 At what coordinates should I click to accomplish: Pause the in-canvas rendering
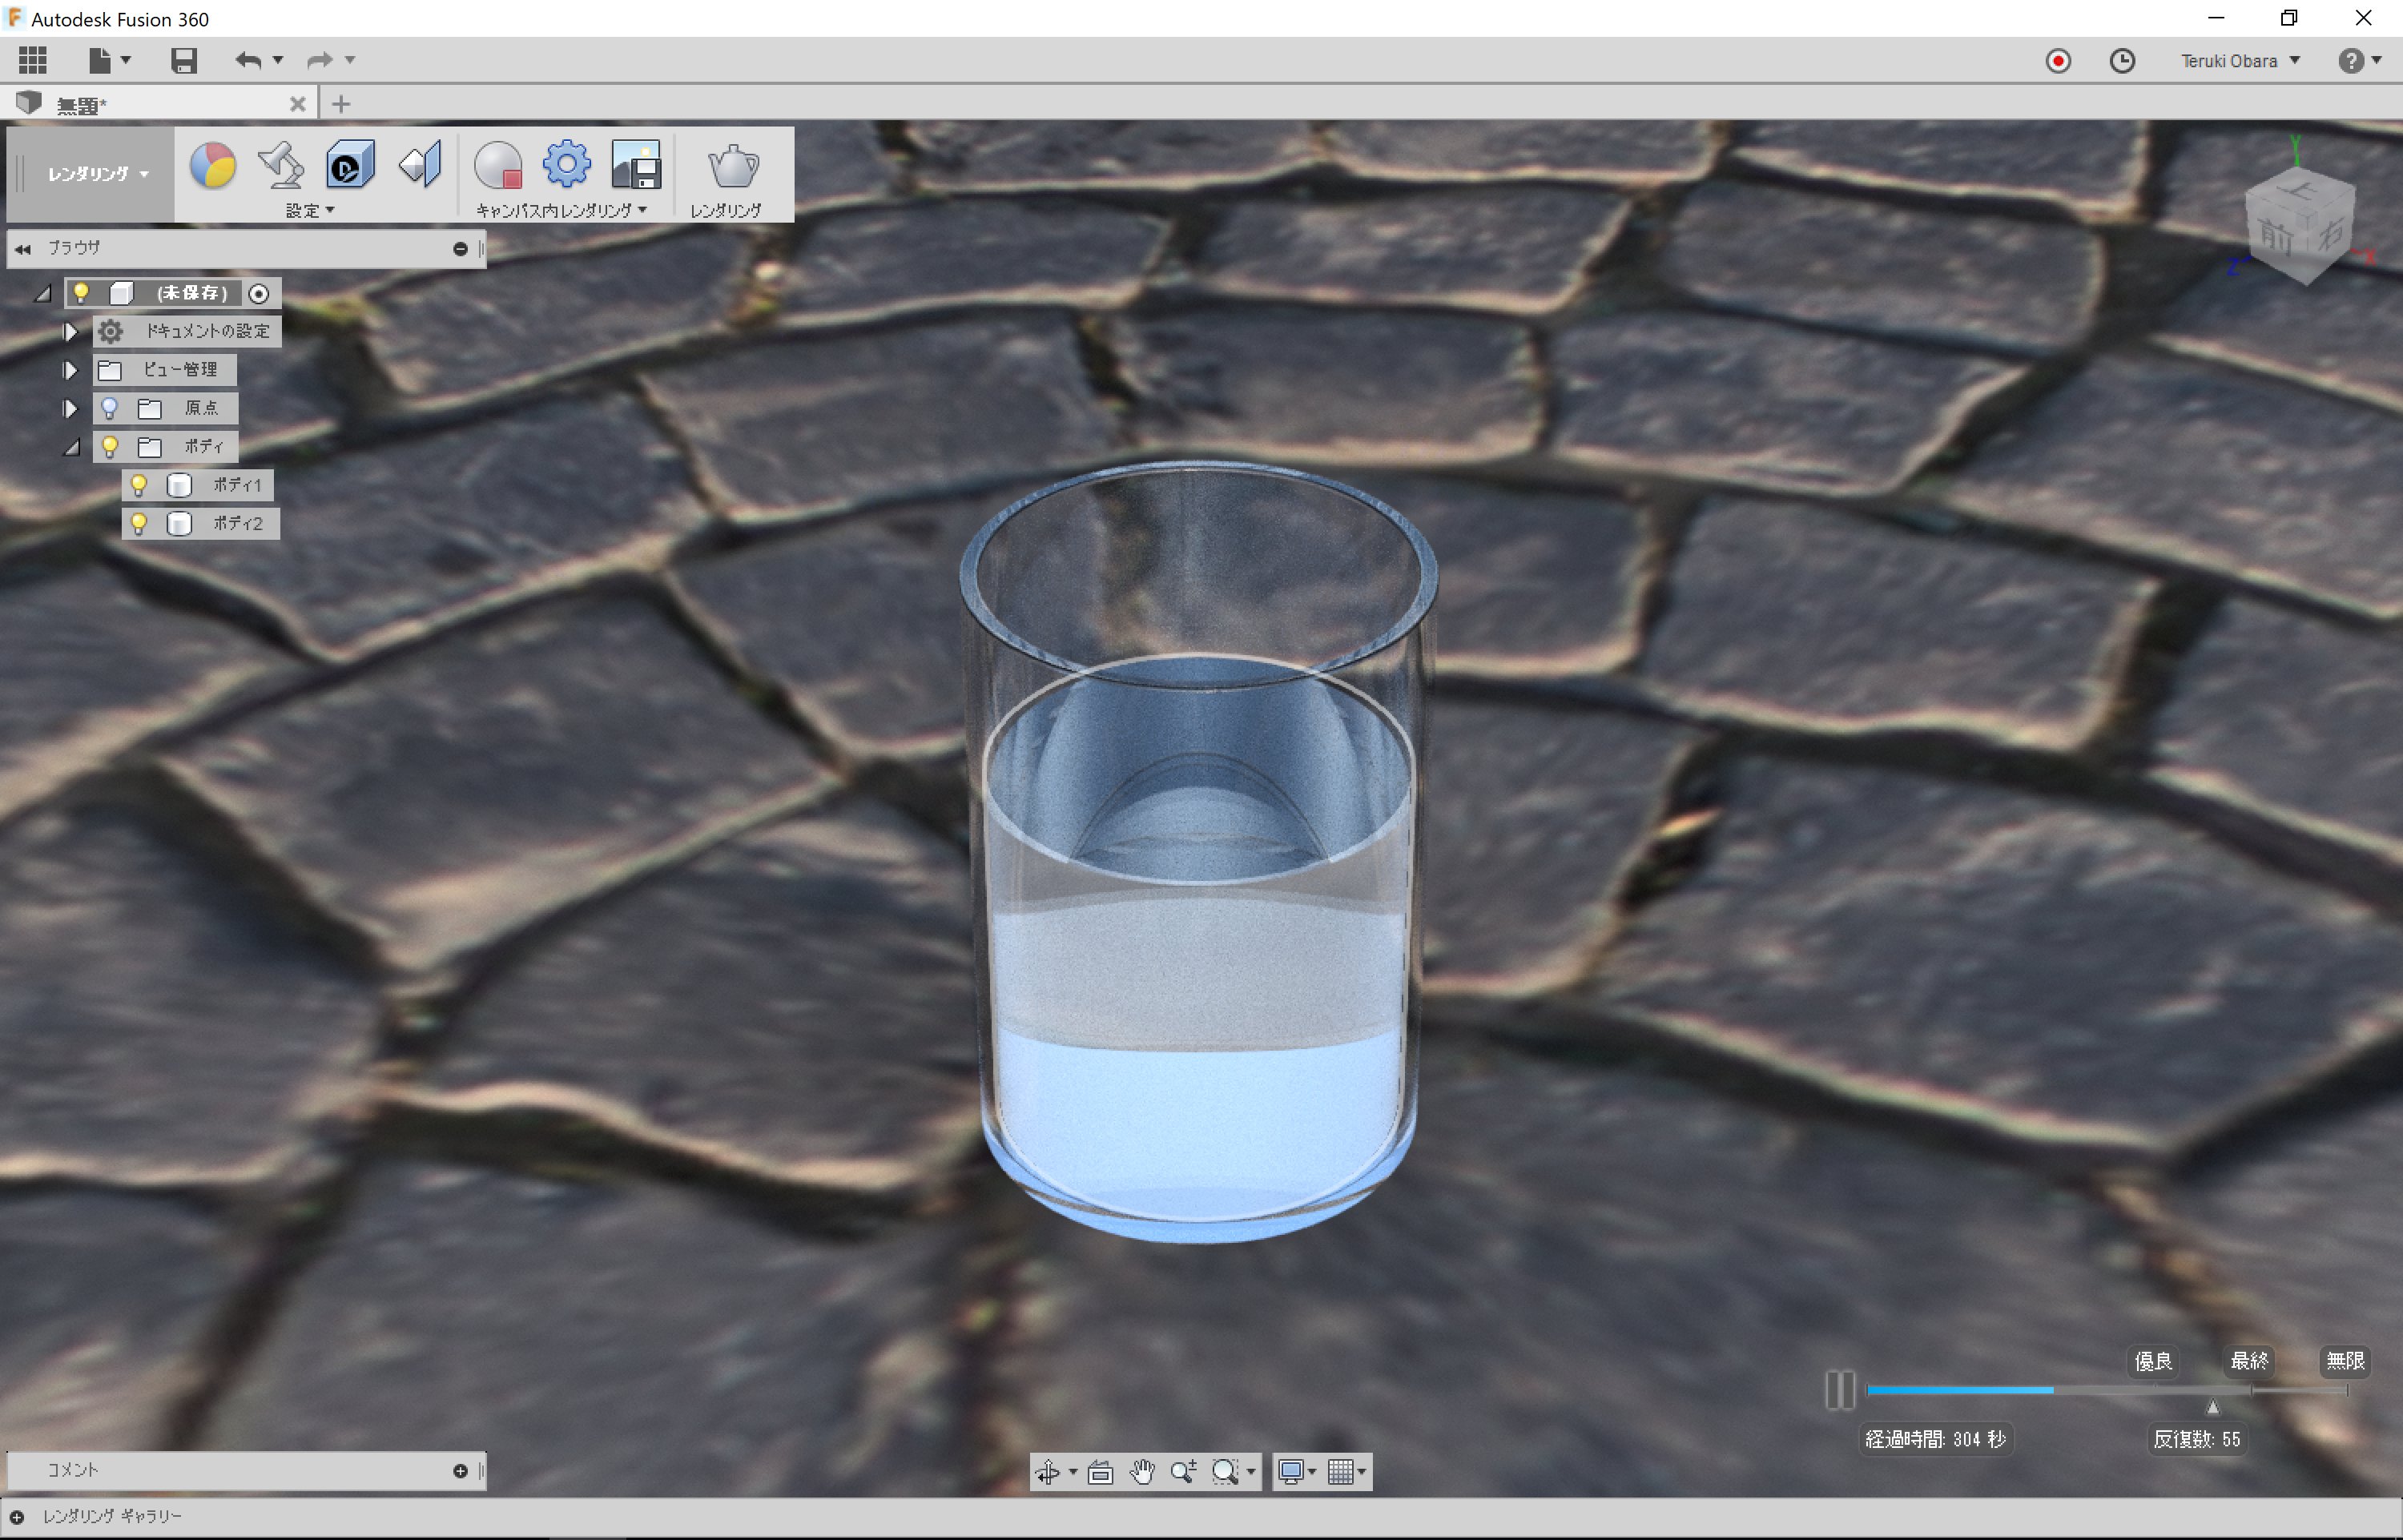click(1839, 1390)
